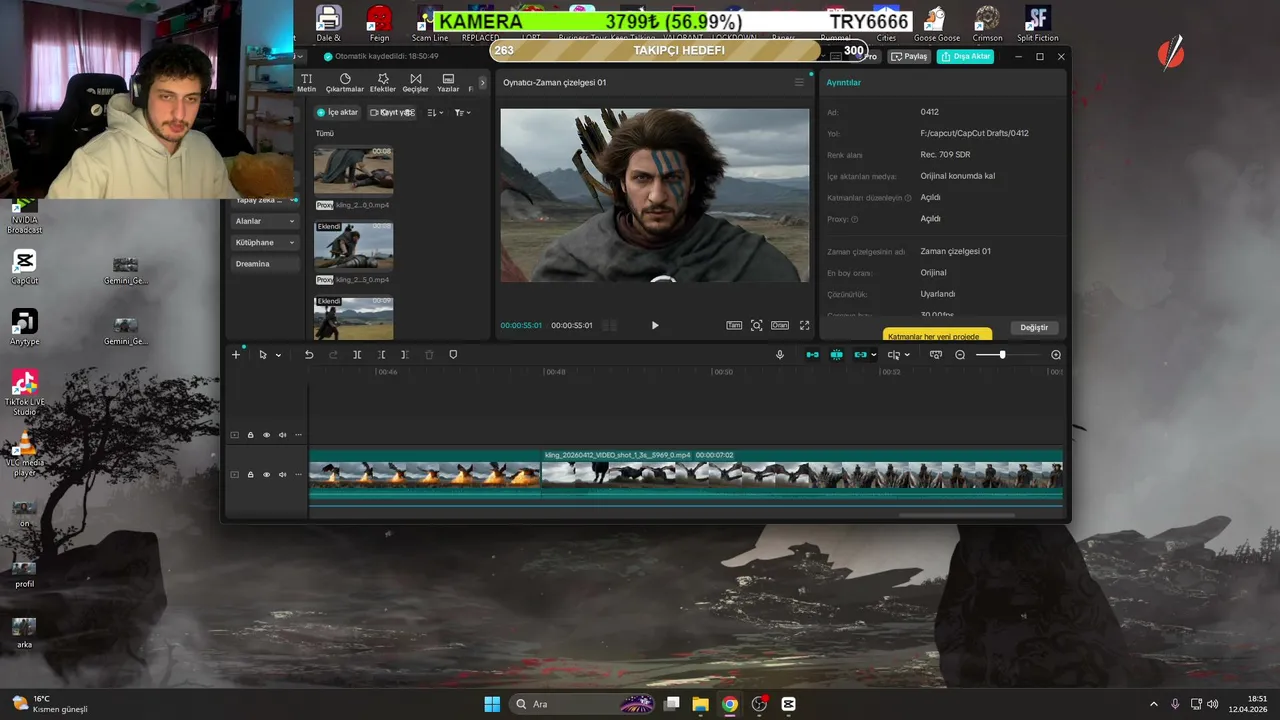Hide the upper empty track with eye icon
This screenshot has width=1280, height=720.
[x=266, y=435]
